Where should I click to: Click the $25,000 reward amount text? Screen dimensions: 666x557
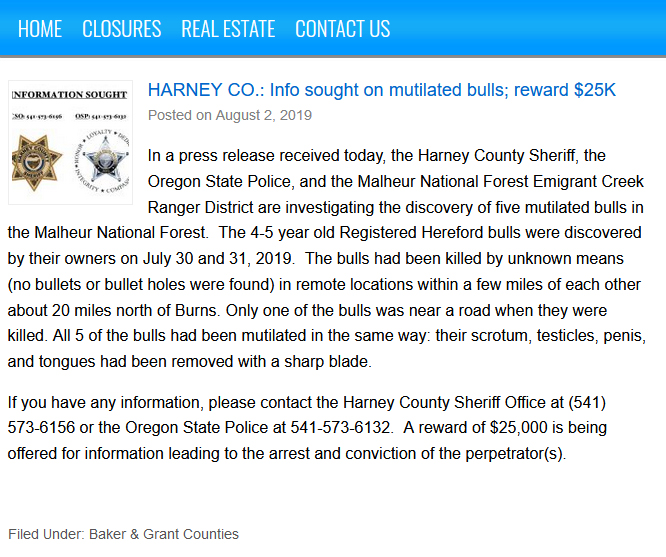(x=519, y=427)
